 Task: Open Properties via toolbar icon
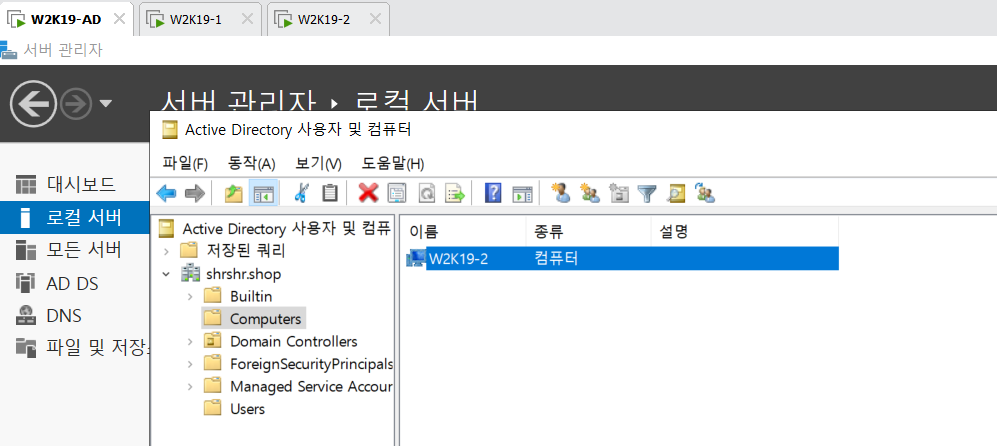pos(397,193)
